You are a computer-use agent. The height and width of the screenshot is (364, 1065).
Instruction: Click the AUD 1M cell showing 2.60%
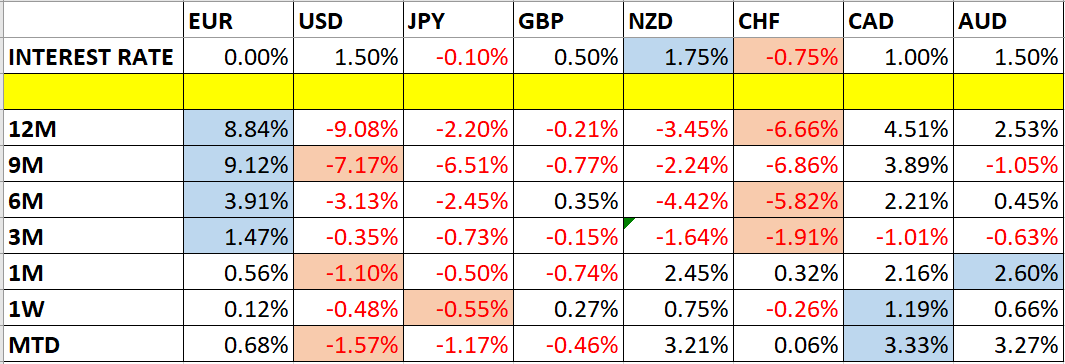click(x=1009, y=274)
